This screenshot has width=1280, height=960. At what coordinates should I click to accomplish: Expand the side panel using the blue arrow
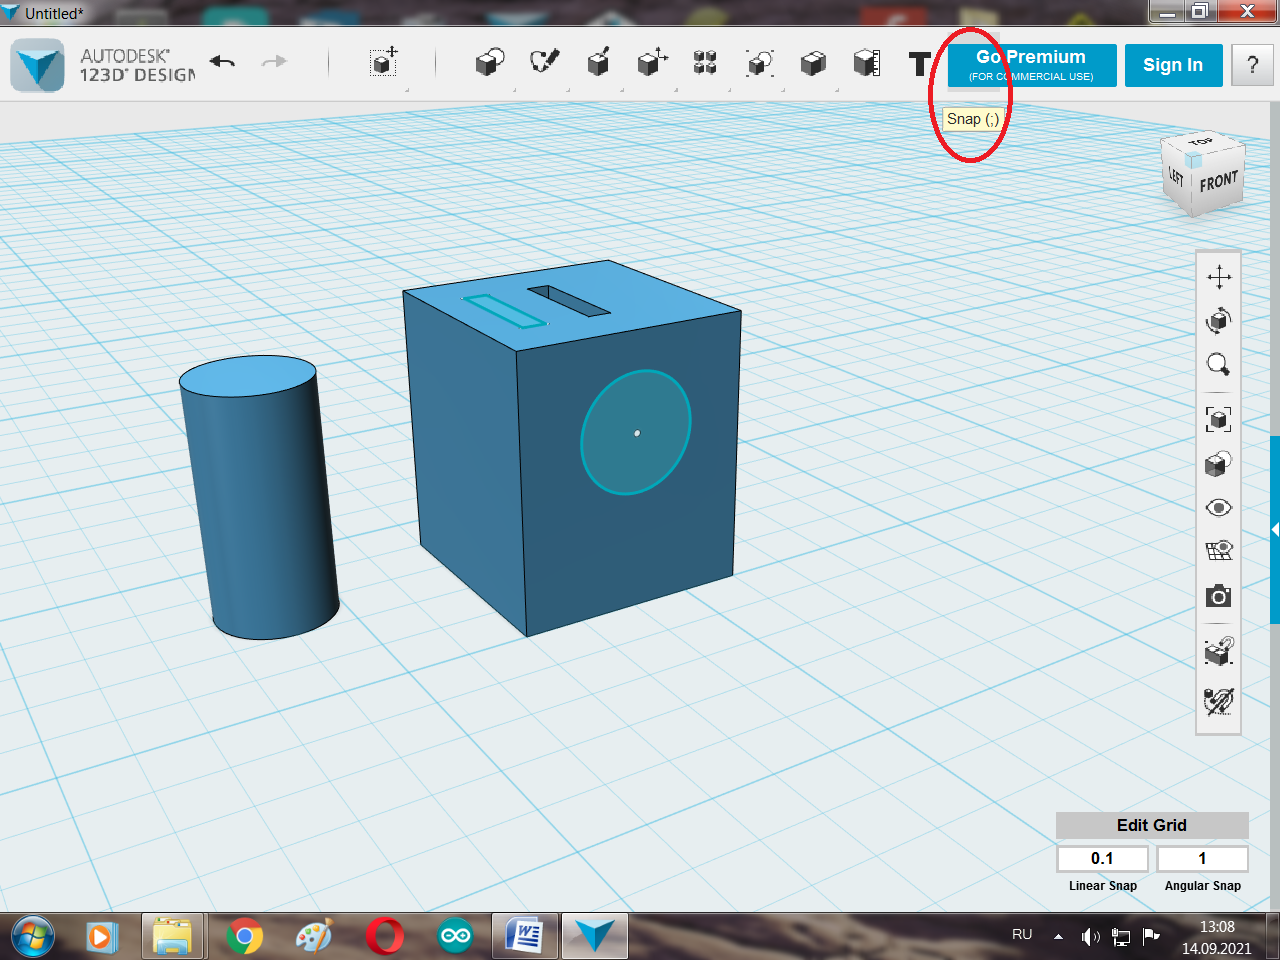(1275, 530)
